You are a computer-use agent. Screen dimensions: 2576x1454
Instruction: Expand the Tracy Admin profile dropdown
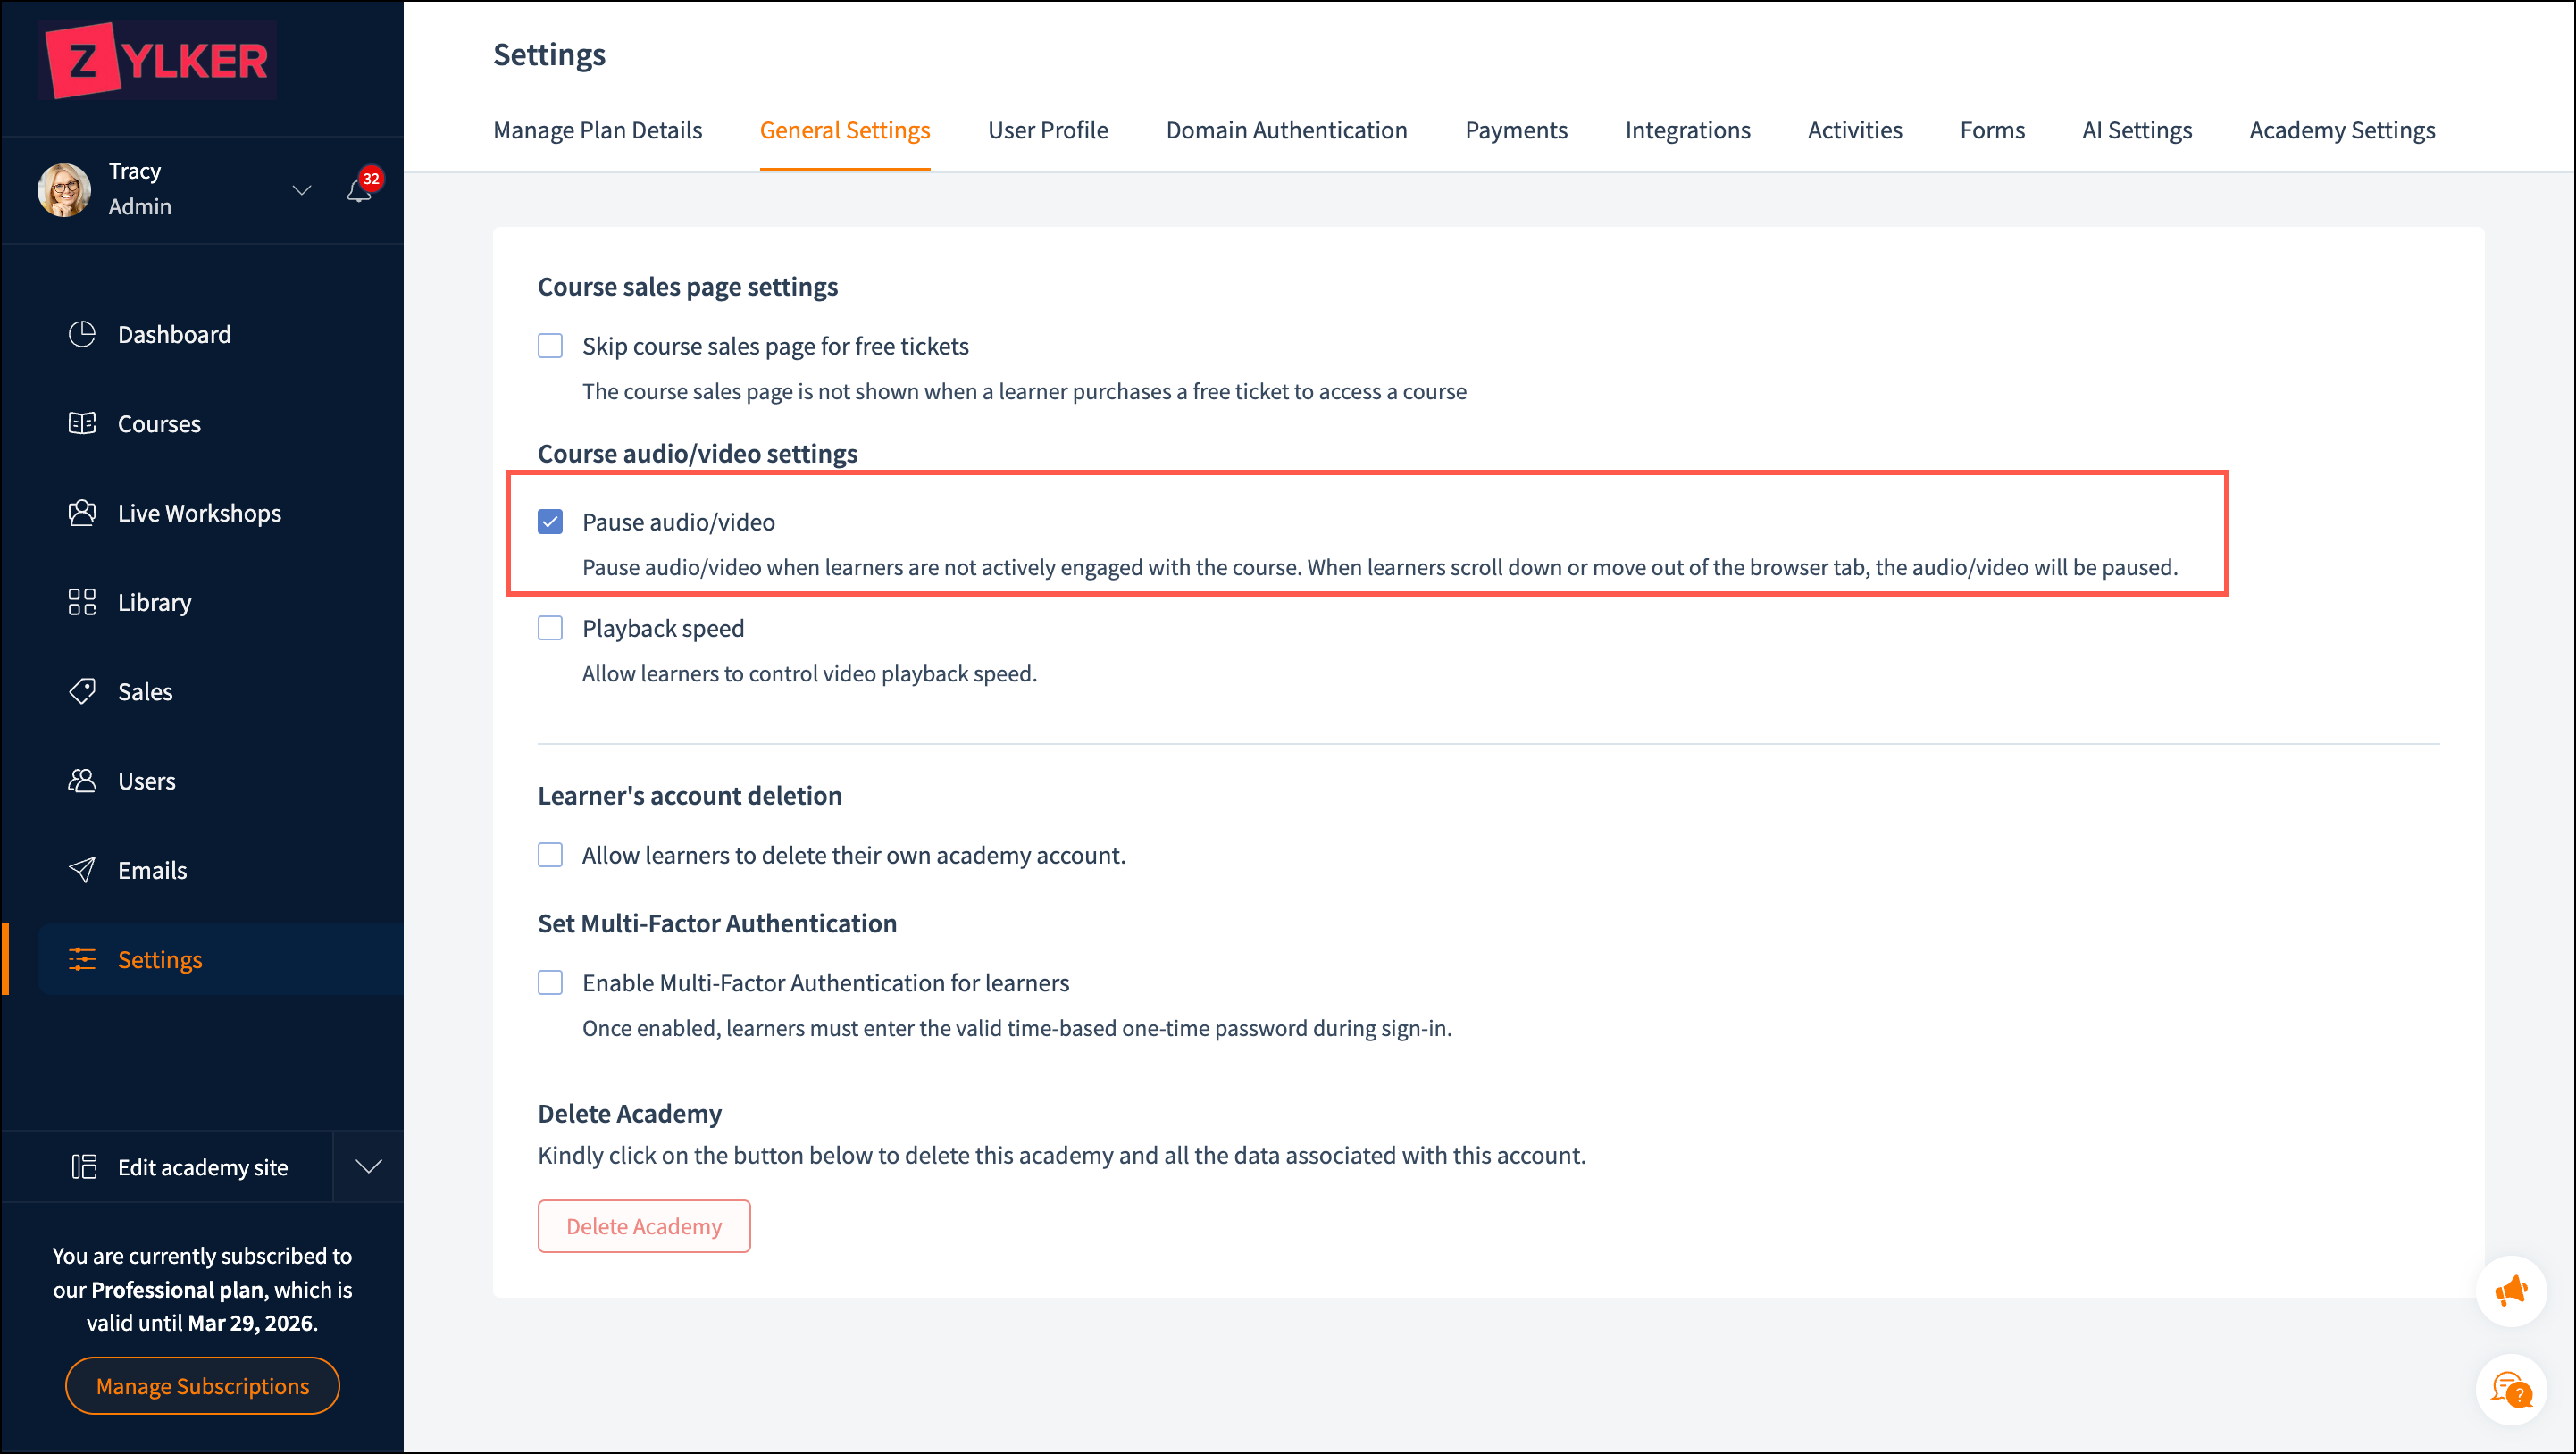[301, 189]
